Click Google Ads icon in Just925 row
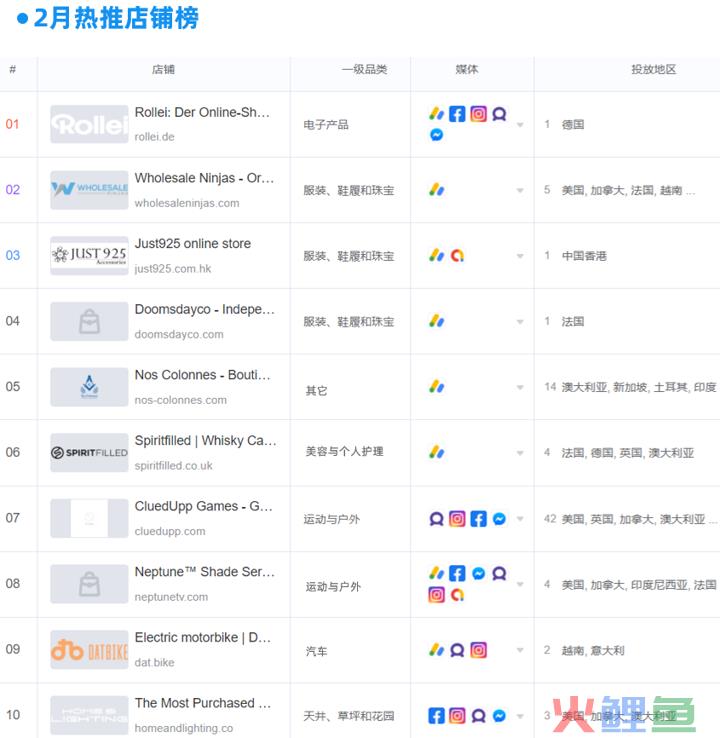 coord(436,255)
